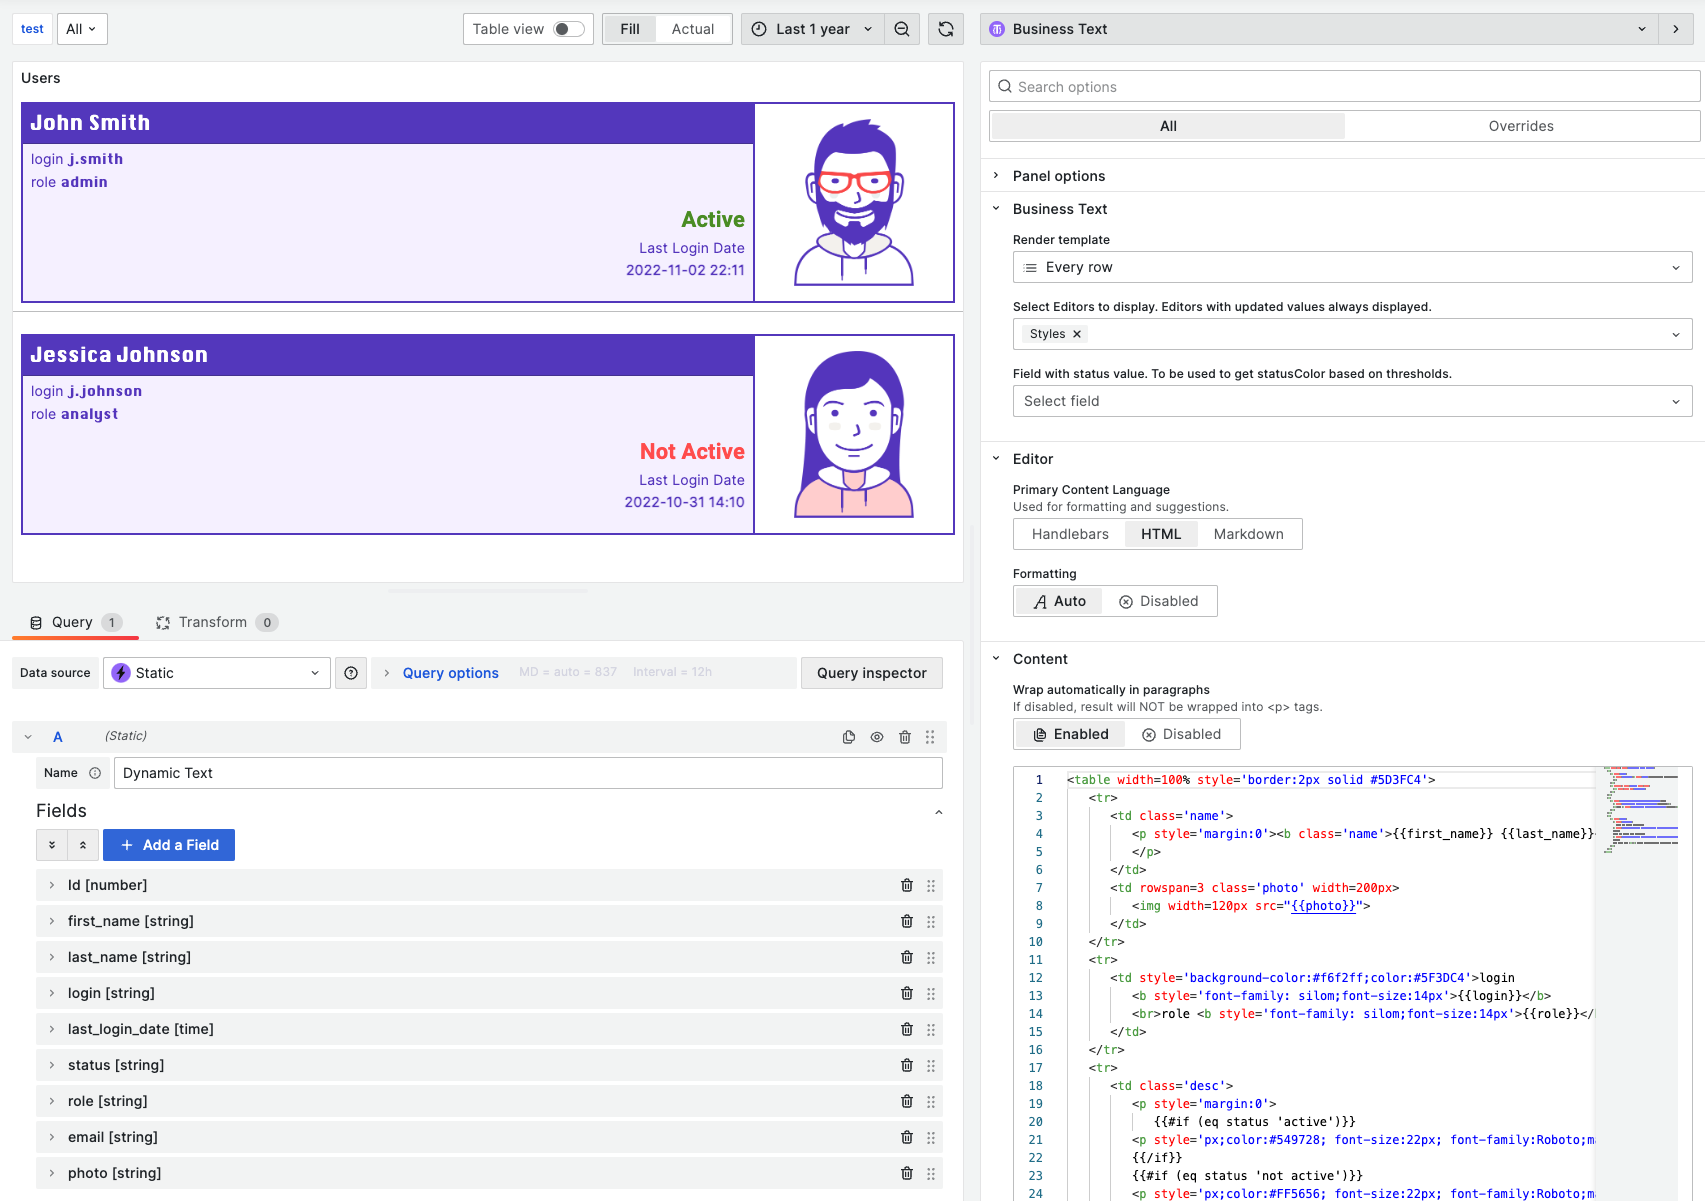Screen dimensions: 1705x1201
Task: Click Jessica Johnson's avatar image
Action: (854, 434)
